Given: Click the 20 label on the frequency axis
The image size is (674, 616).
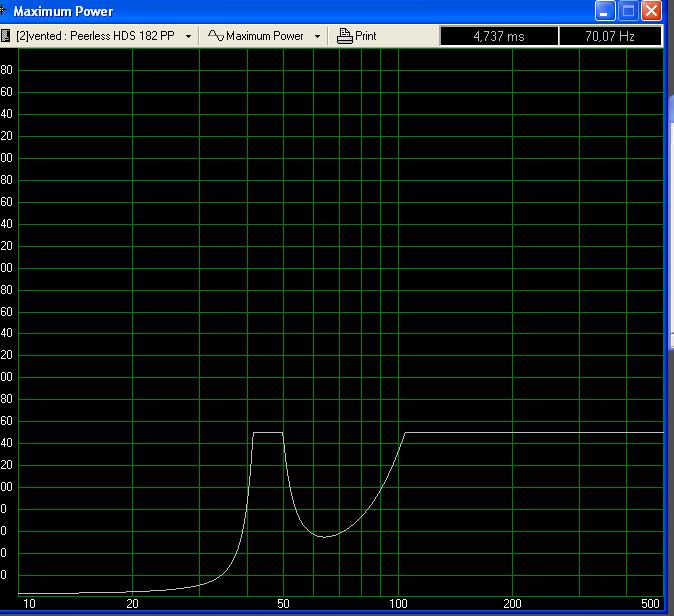Looking at the screenshot, I should point(132,604).
